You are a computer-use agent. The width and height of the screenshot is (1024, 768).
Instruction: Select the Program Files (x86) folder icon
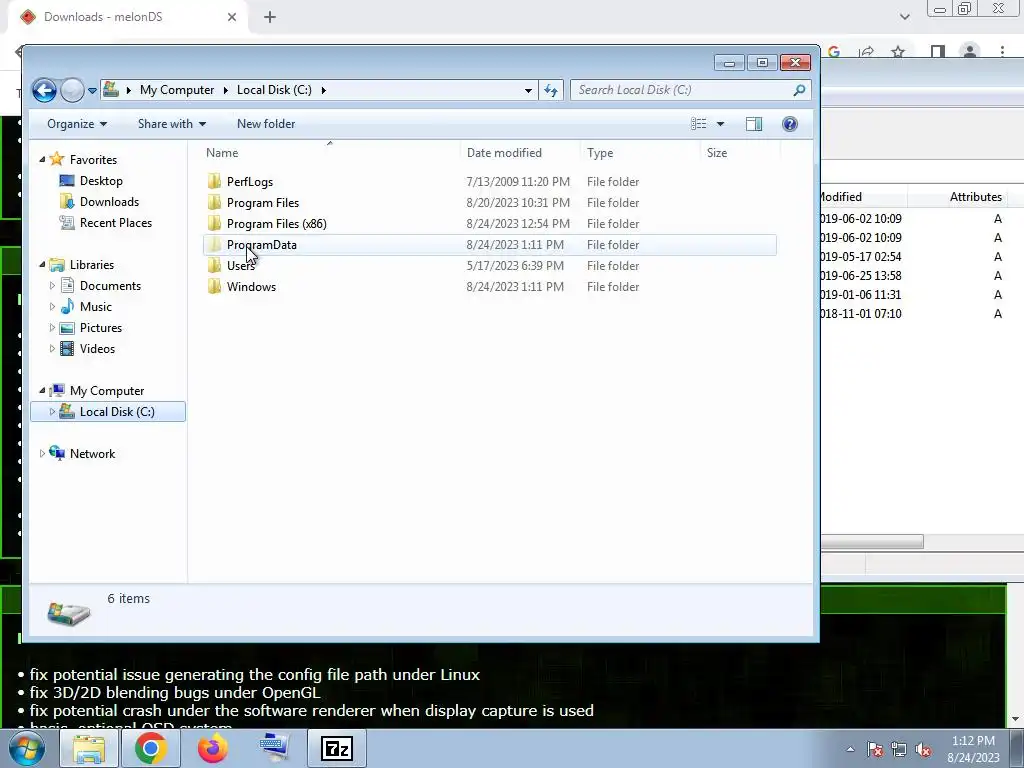pyautogui.click(x=214, y=223)
